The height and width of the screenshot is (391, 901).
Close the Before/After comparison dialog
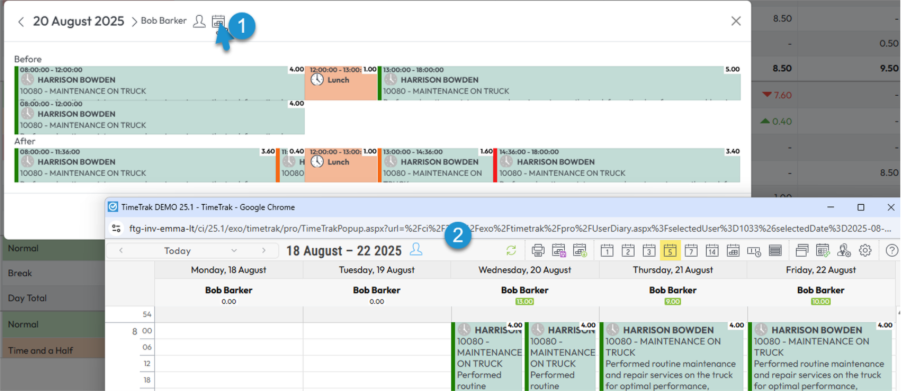tap(736, 21)
